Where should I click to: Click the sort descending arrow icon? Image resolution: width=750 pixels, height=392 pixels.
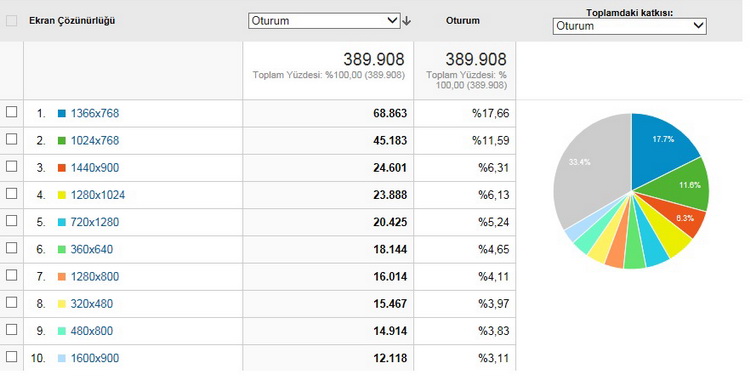click(407, 21)
